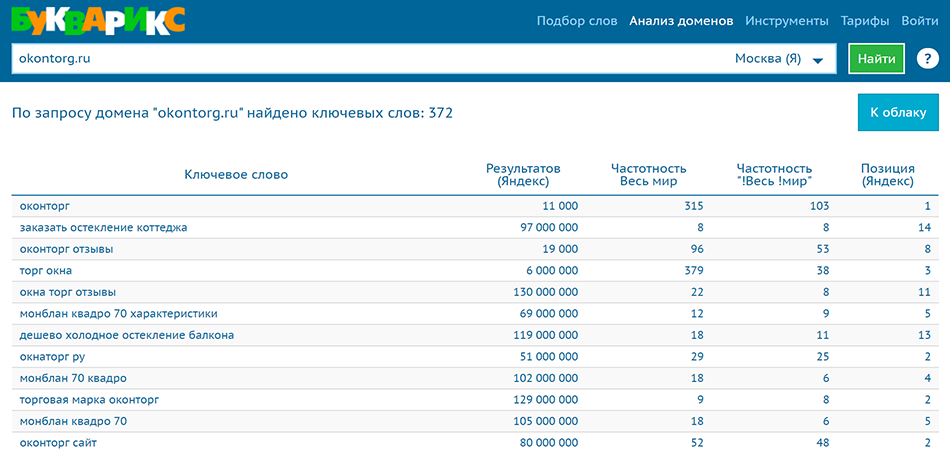Click frequency value 315
Viewport: 950px width, 450px height.
tap(694, 207)
